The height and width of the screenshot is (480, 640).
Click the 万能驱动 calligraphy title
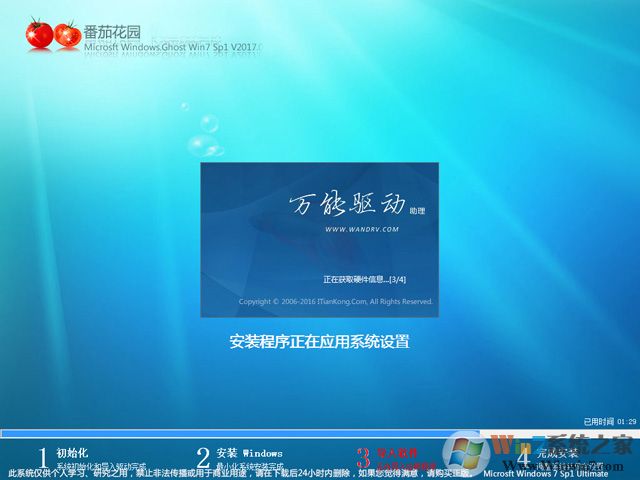(348, 204)
